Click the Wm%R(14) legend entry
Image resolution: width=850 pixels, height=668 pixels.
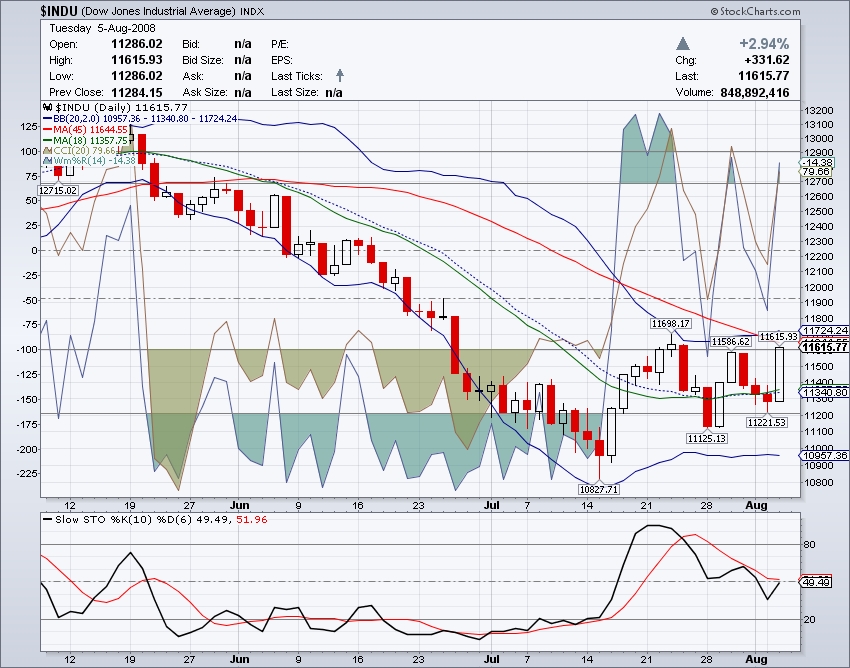click(90, 161)
